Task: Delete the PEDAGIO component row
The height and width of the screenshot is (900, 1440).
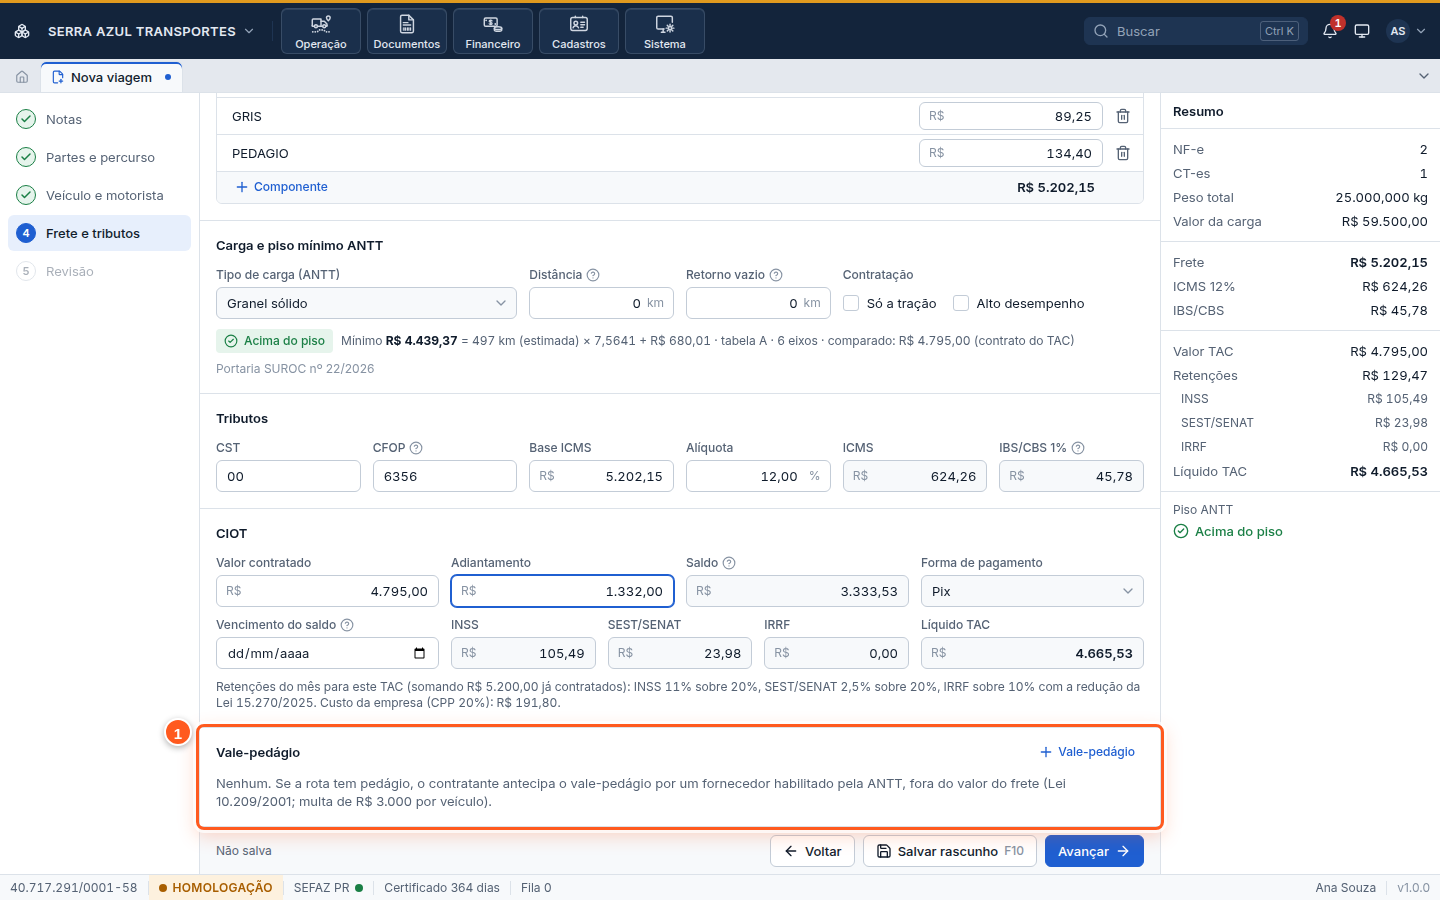Action: click(1123, 153)
